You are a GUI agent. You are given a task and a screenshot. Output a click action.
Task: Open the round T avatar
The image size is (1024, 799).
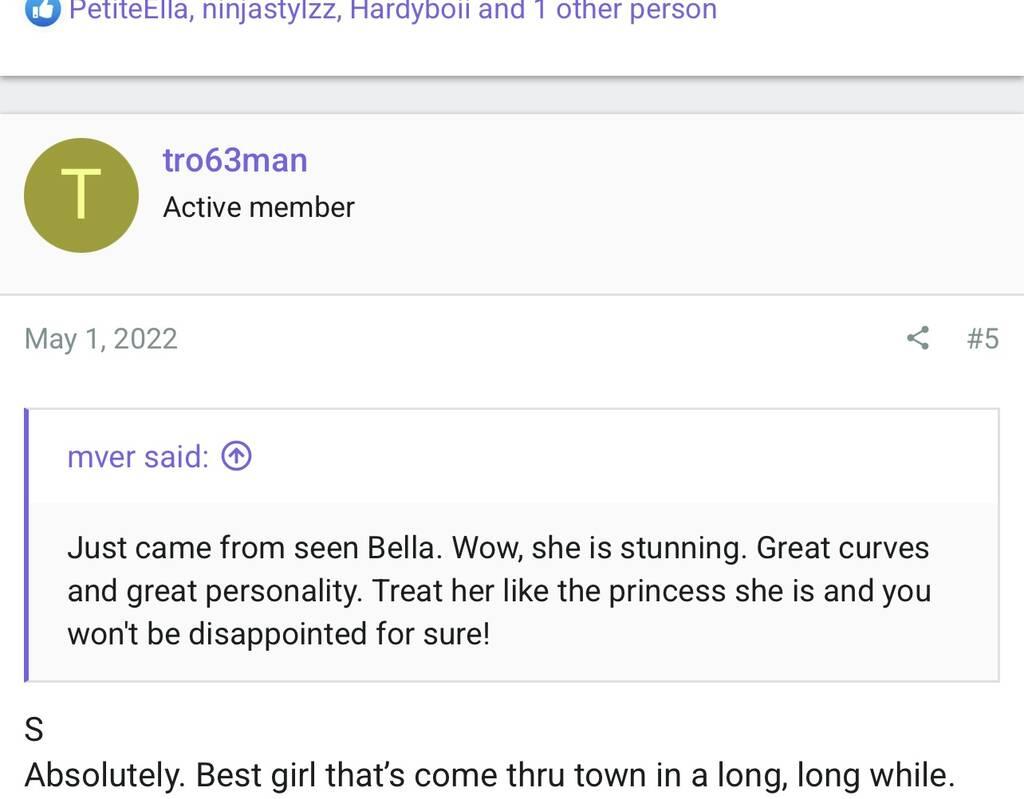click(81, 195)
